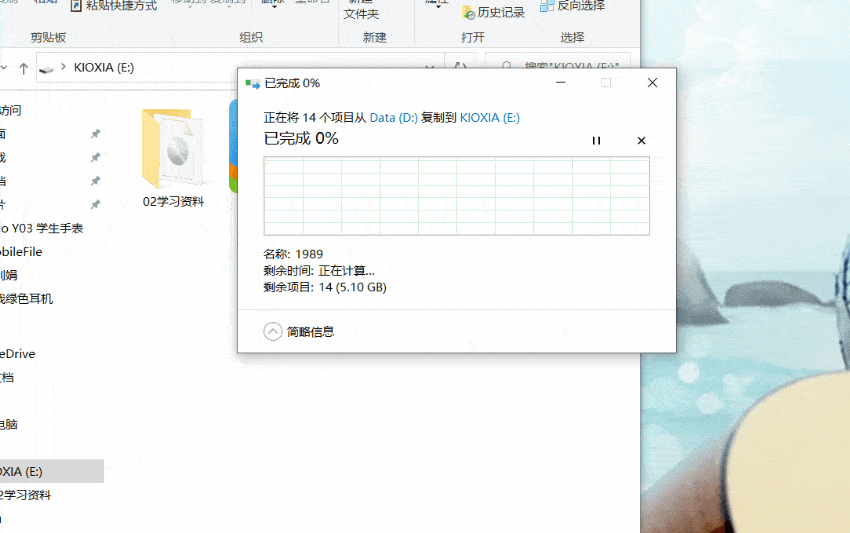
Task: Select OneDrive in the sidebar
Action: click(17, 354)
